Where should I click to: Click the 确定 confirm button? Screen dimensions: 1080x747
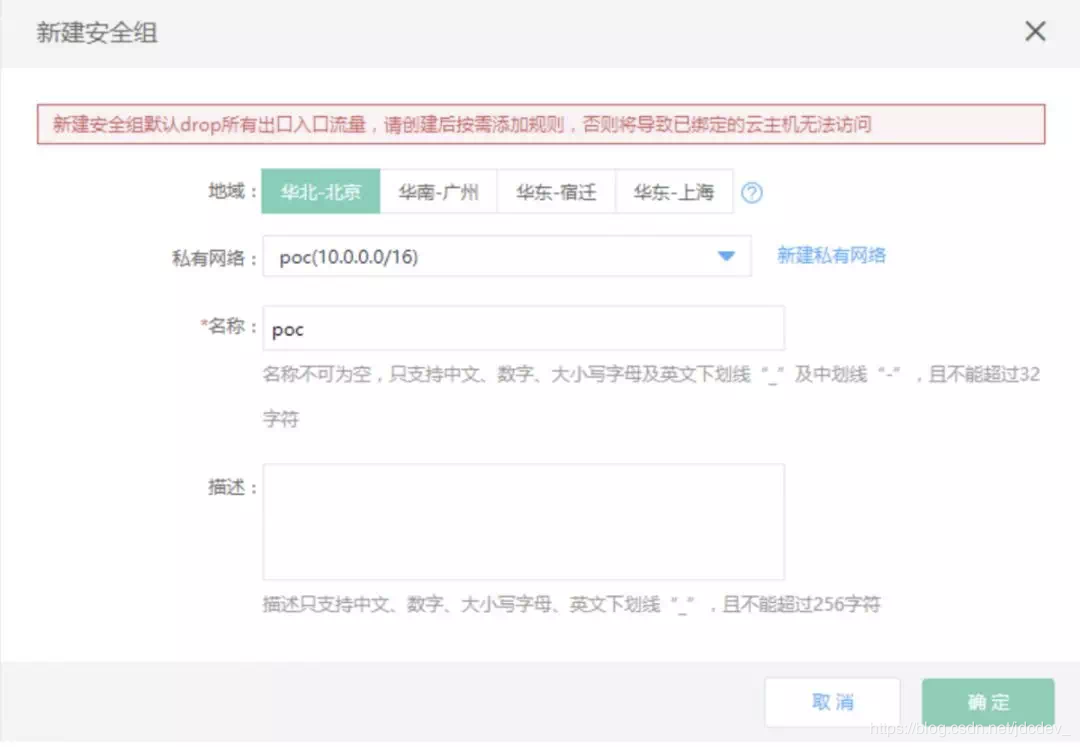[987, 701]
